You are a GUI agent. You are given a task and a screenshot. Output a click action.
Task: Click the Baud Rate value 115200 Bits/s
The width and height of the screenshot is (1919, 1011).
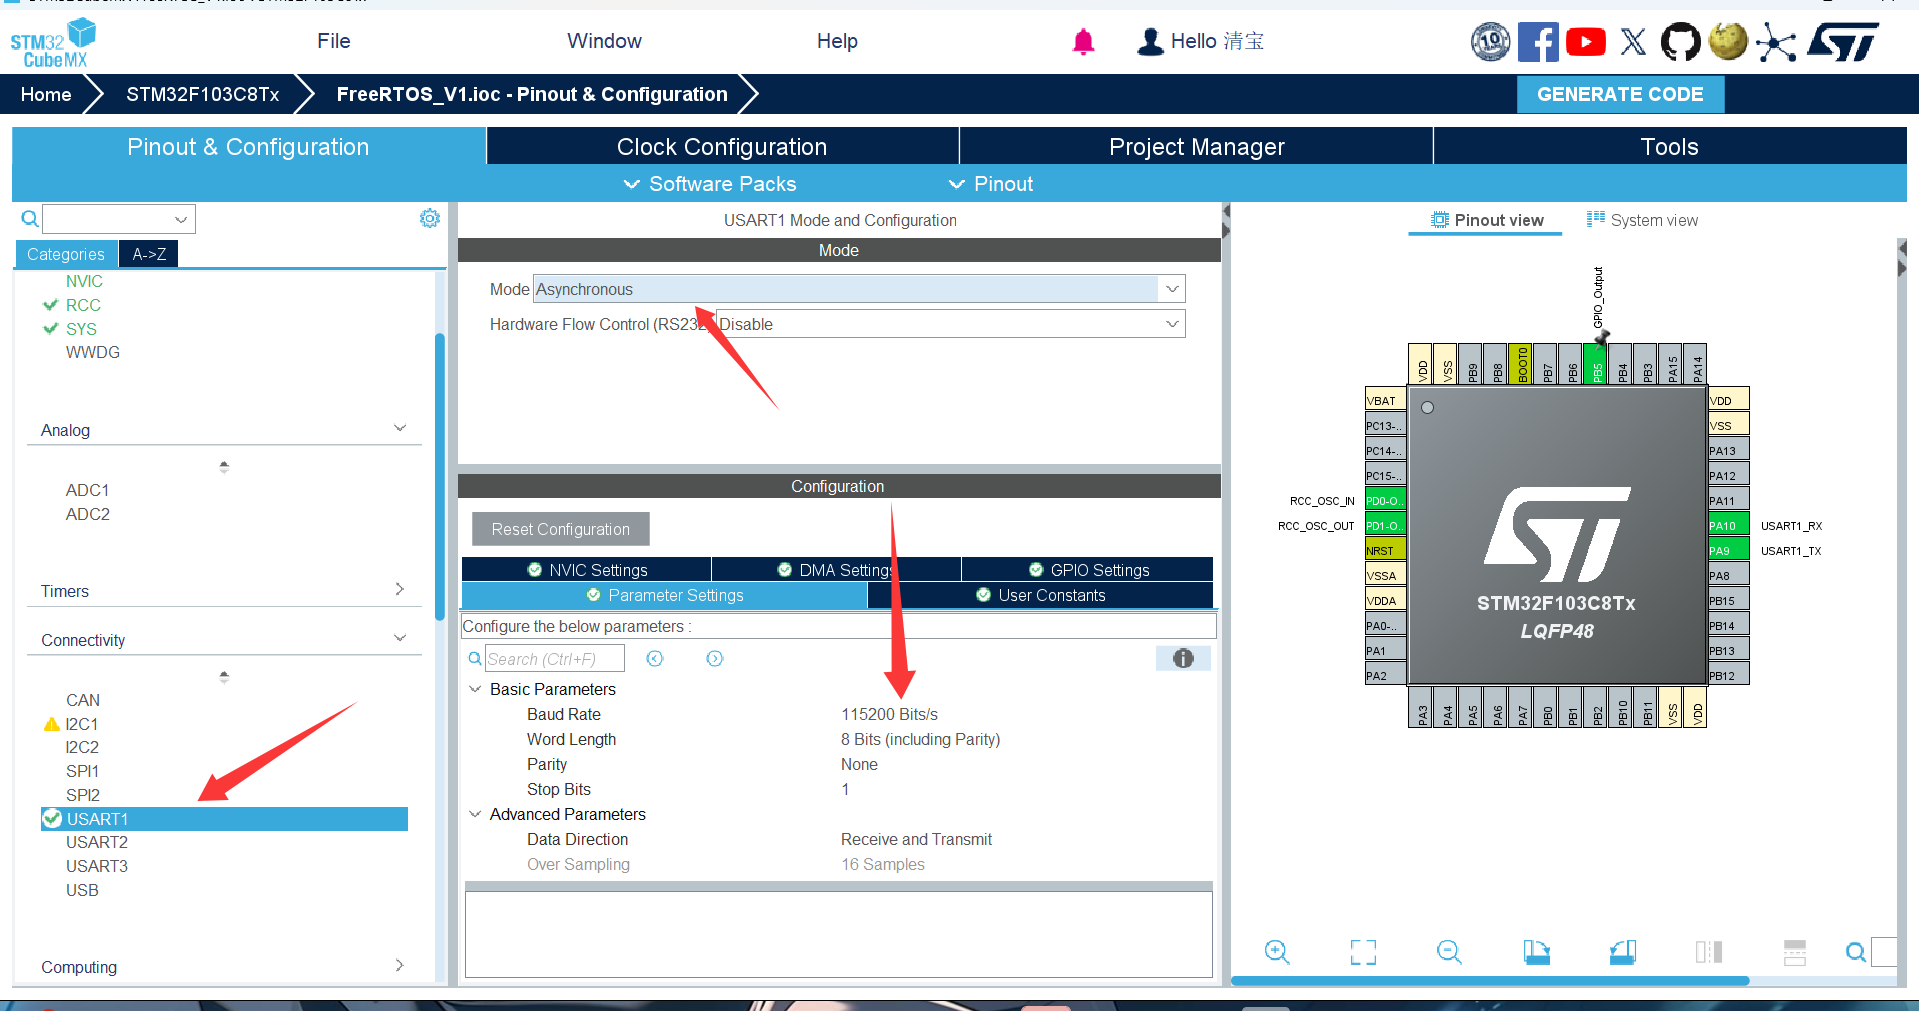(x=889, y=714)
